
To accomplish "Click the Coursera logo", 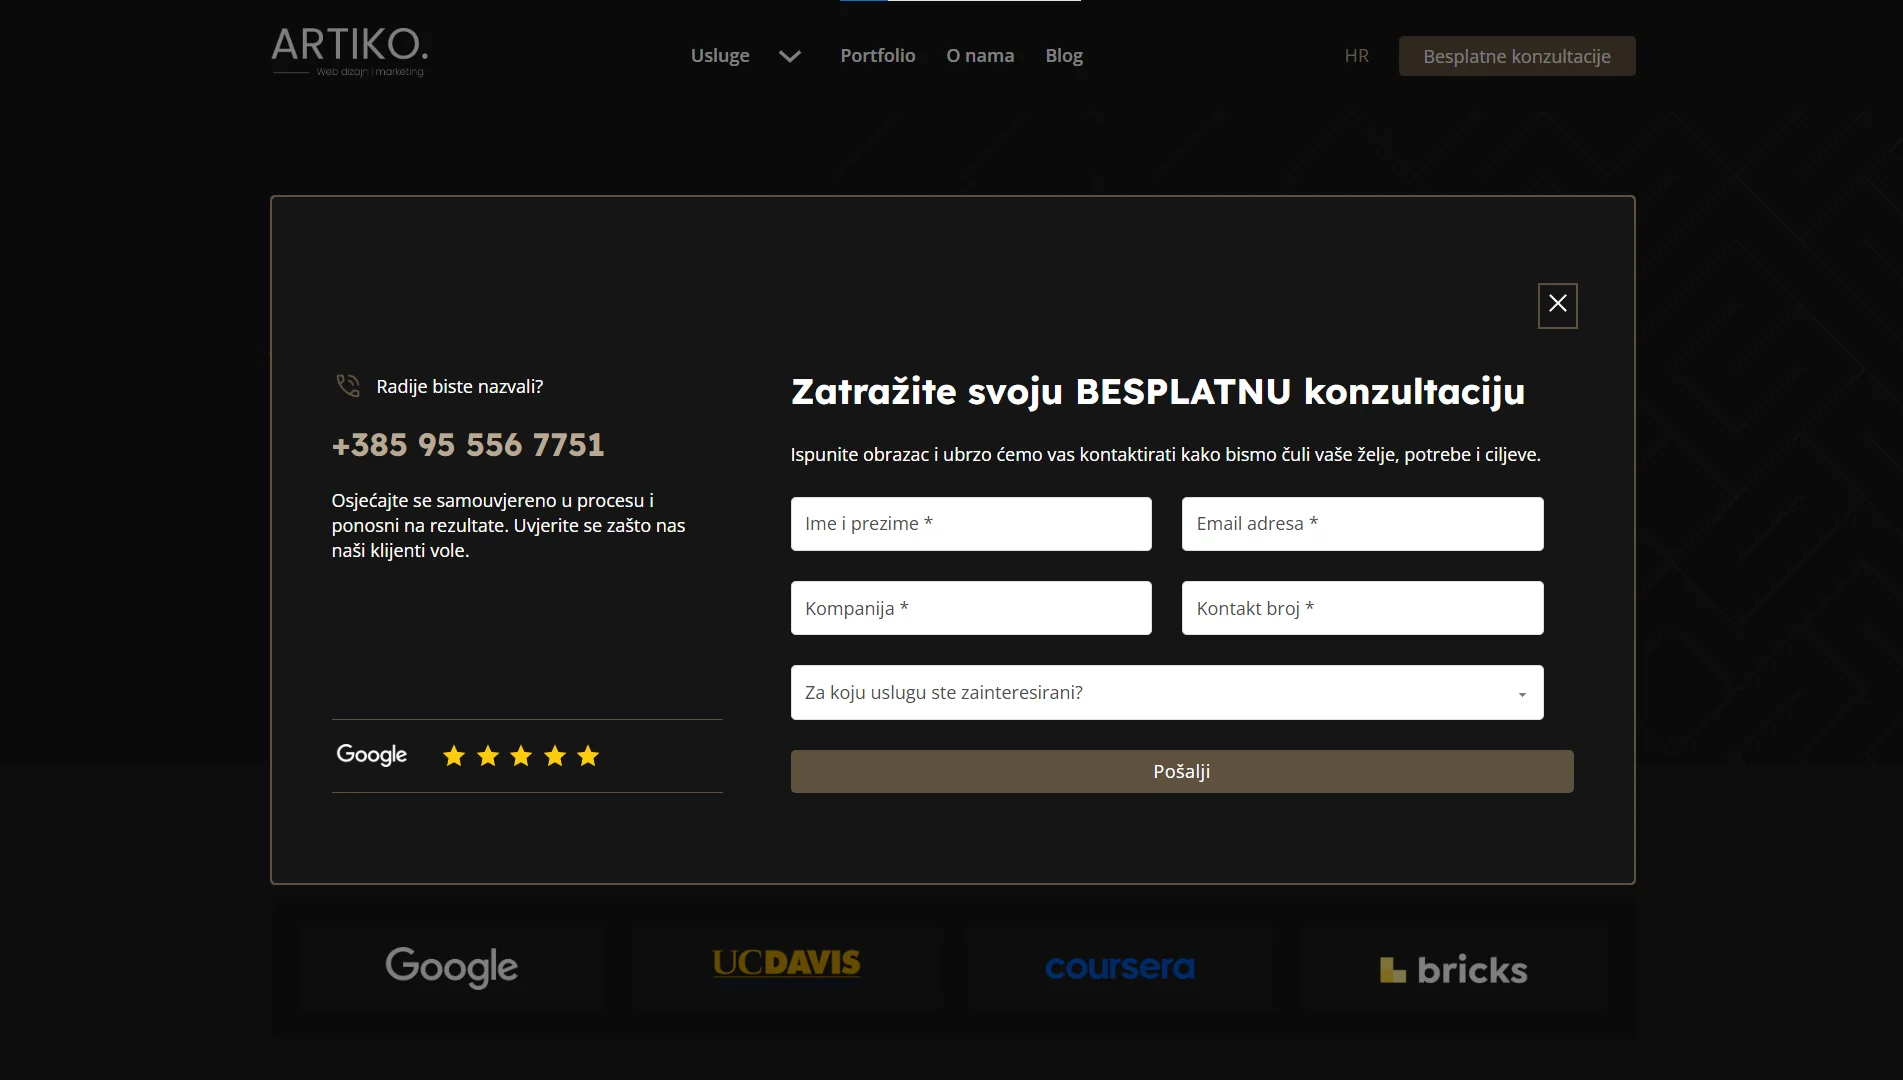I will (1120, 968).
